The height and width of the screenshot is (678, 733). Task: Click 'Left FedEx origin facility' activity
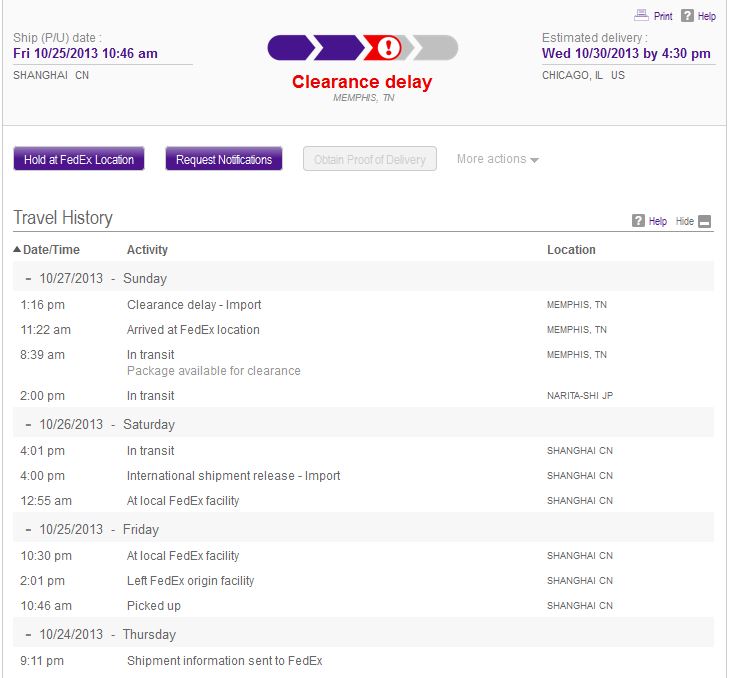click(x=190, y=581)
